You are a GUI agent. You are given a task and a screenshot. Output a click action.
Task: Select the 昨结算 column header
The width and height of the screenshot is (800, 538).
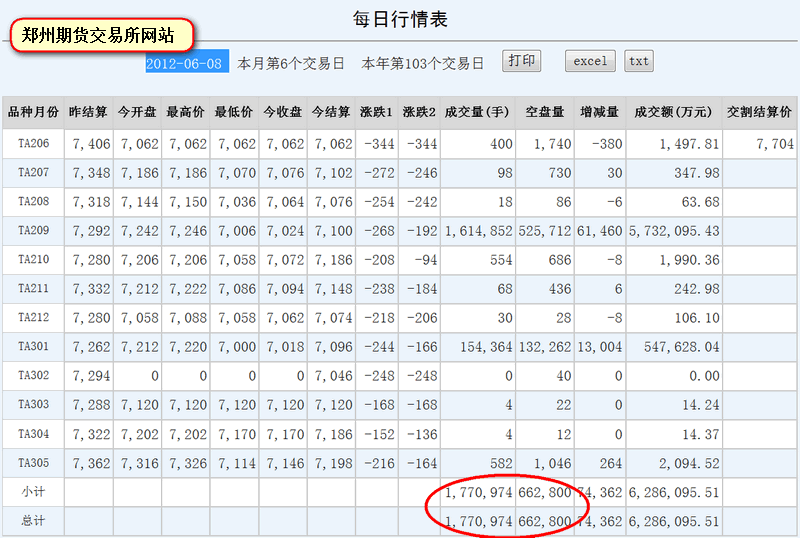89,112
